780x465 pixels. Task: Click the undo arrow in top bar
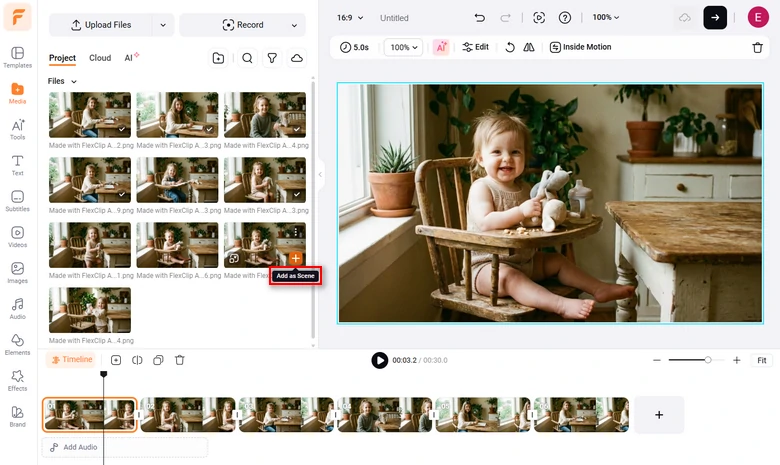[x=480, y=18]
